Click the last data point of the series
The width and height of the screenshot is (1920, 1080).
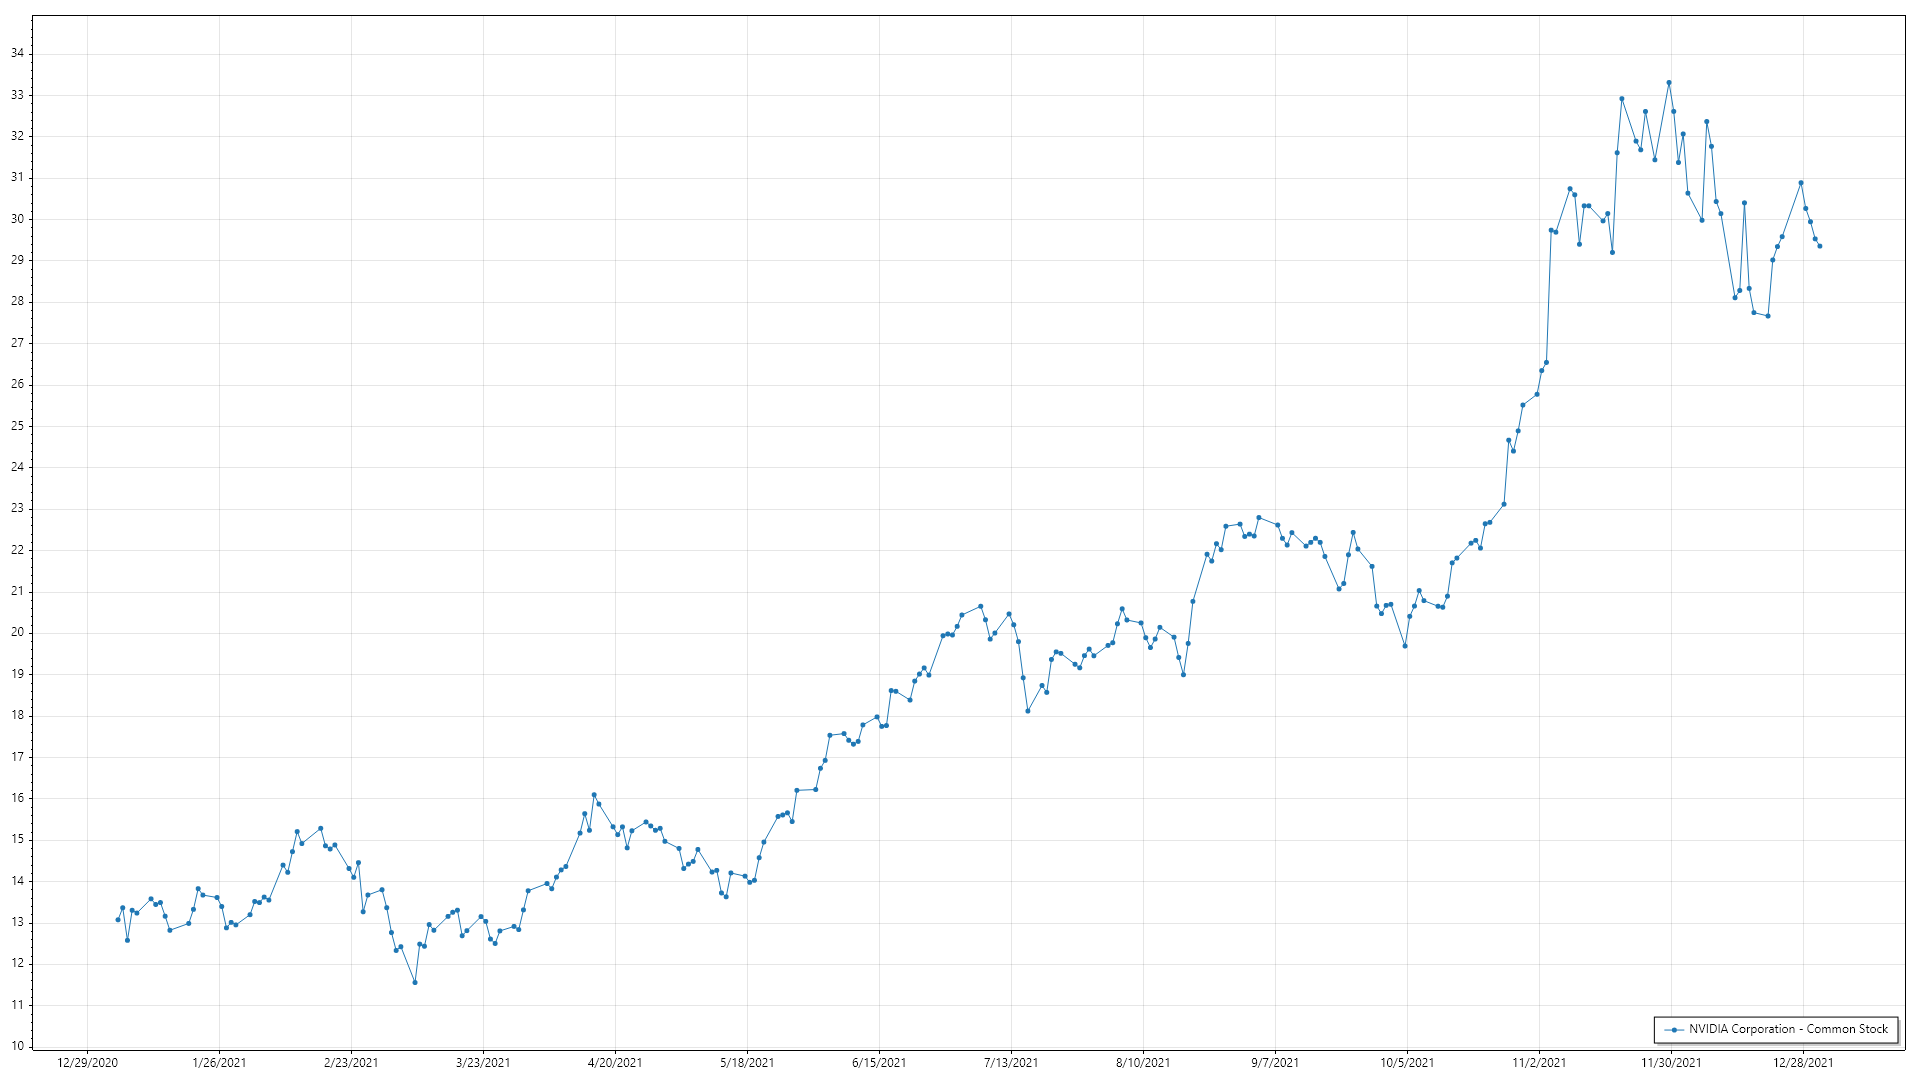tap(1819, 246)
